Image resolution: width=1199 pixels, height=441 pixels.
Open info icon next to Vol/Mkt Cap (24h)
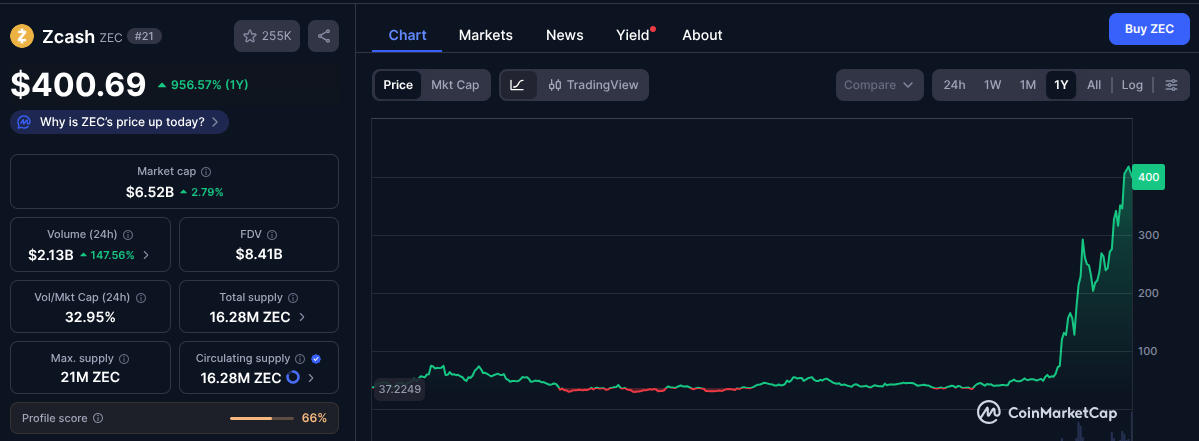[x=141, y=297]
